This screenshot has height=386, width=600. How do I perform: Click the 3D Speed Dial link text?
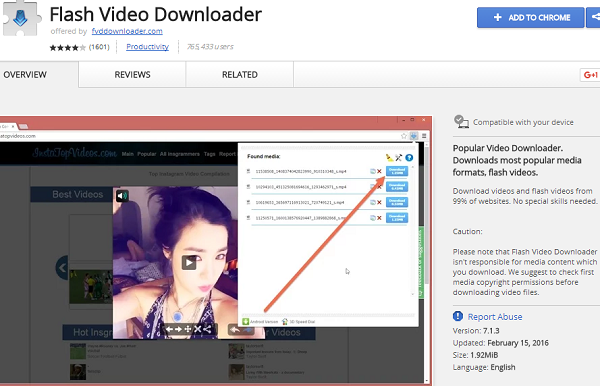tap(302, 322)
